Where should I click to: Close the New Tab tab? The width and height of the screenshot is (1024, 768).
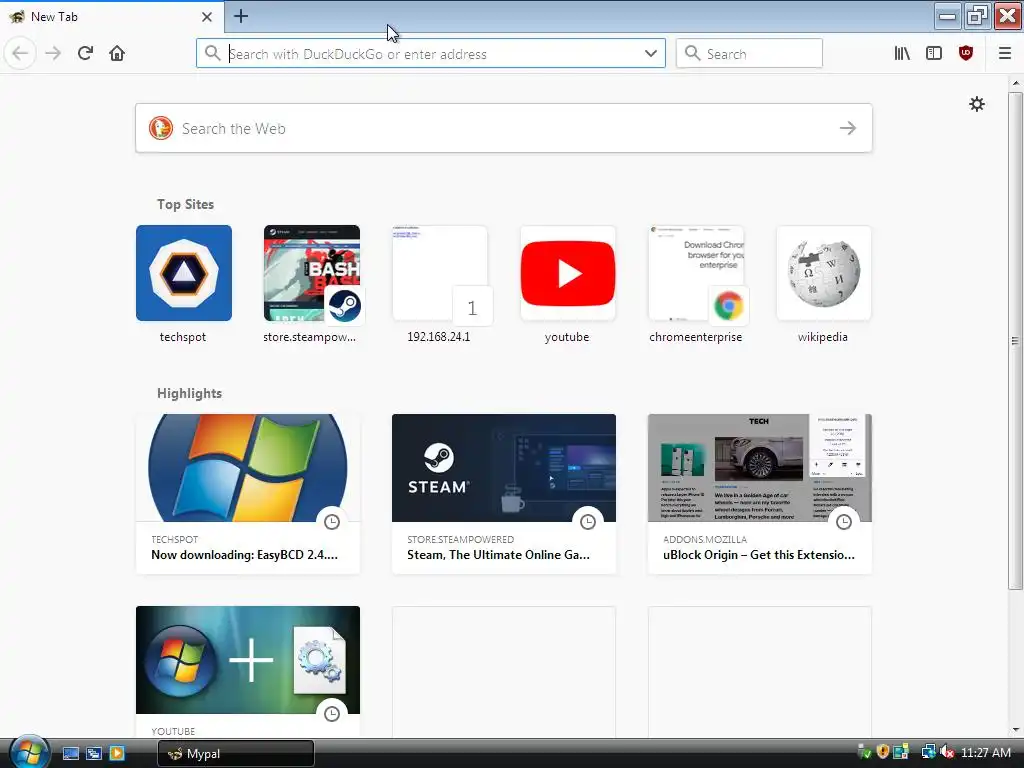[206, 17]
